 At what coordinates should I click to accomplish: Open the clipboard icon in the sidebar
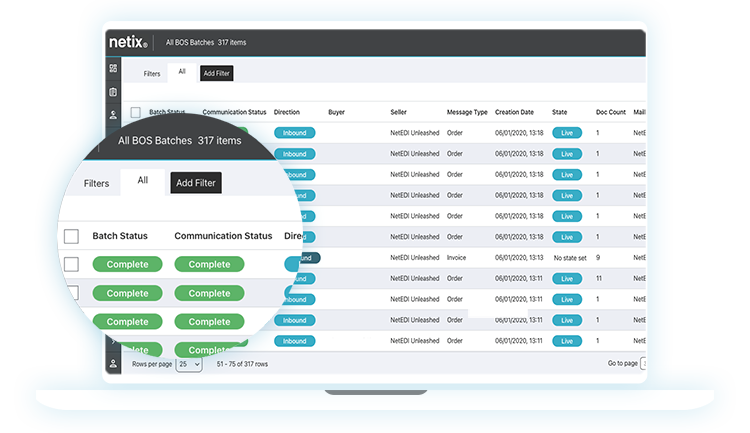(113, 92)
